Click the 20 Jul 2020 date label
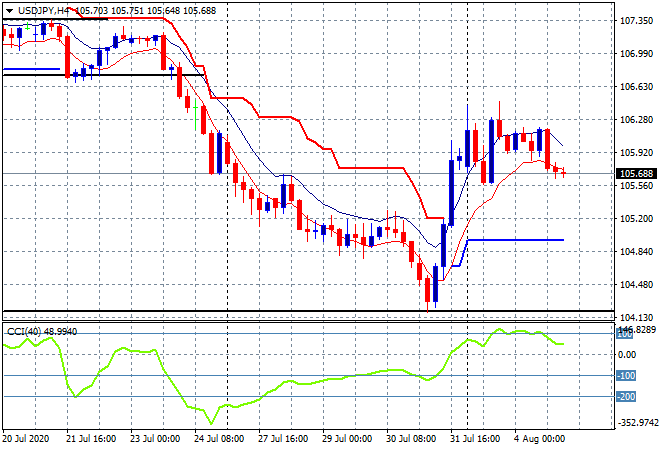This screenshot has height=450, width=660. tap(26, 439)
